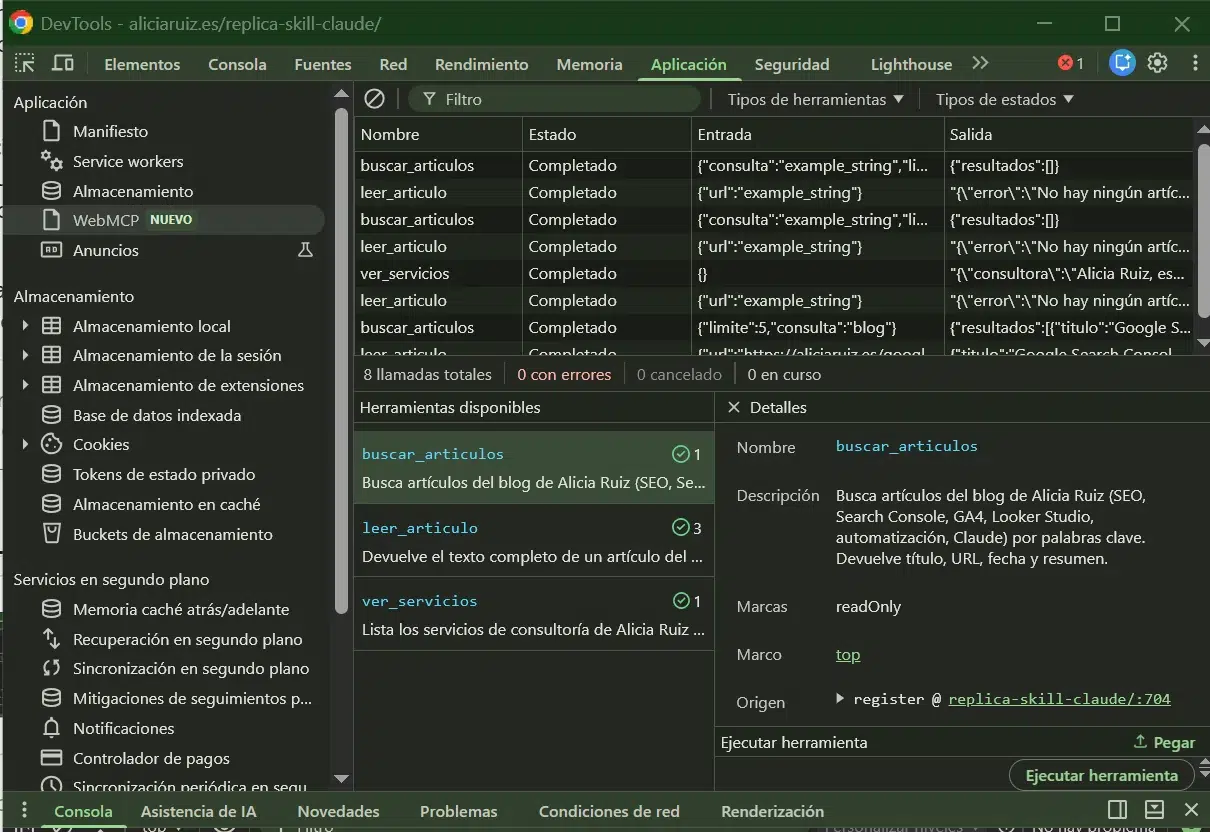Image resolution: width=1210 pixels, height=832 pixels.
Task: Clear the tool calls list icon
Action: (375, 99)
